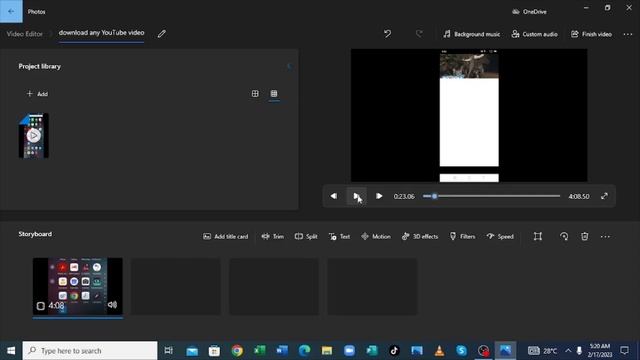
Task: Open clock and date flyout
Action: click(600, 351)
